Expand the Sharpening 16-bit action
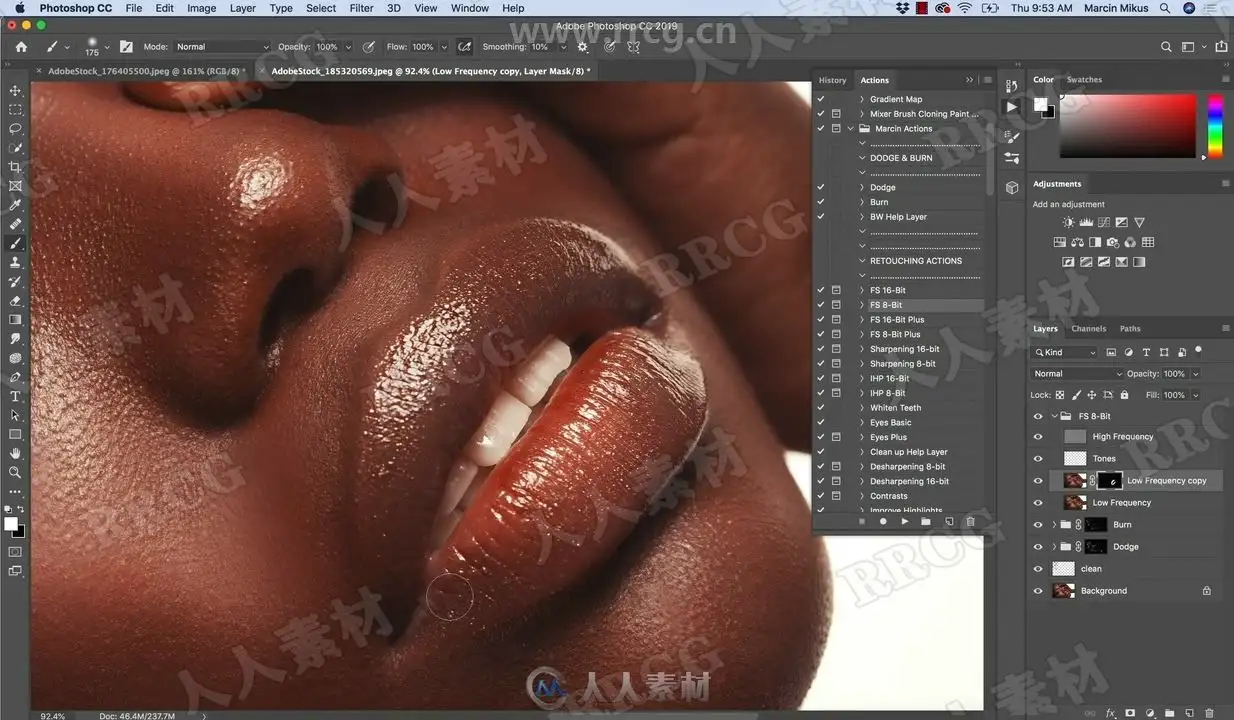Screen dimensions: 1234x720 (x=862, y=349)
